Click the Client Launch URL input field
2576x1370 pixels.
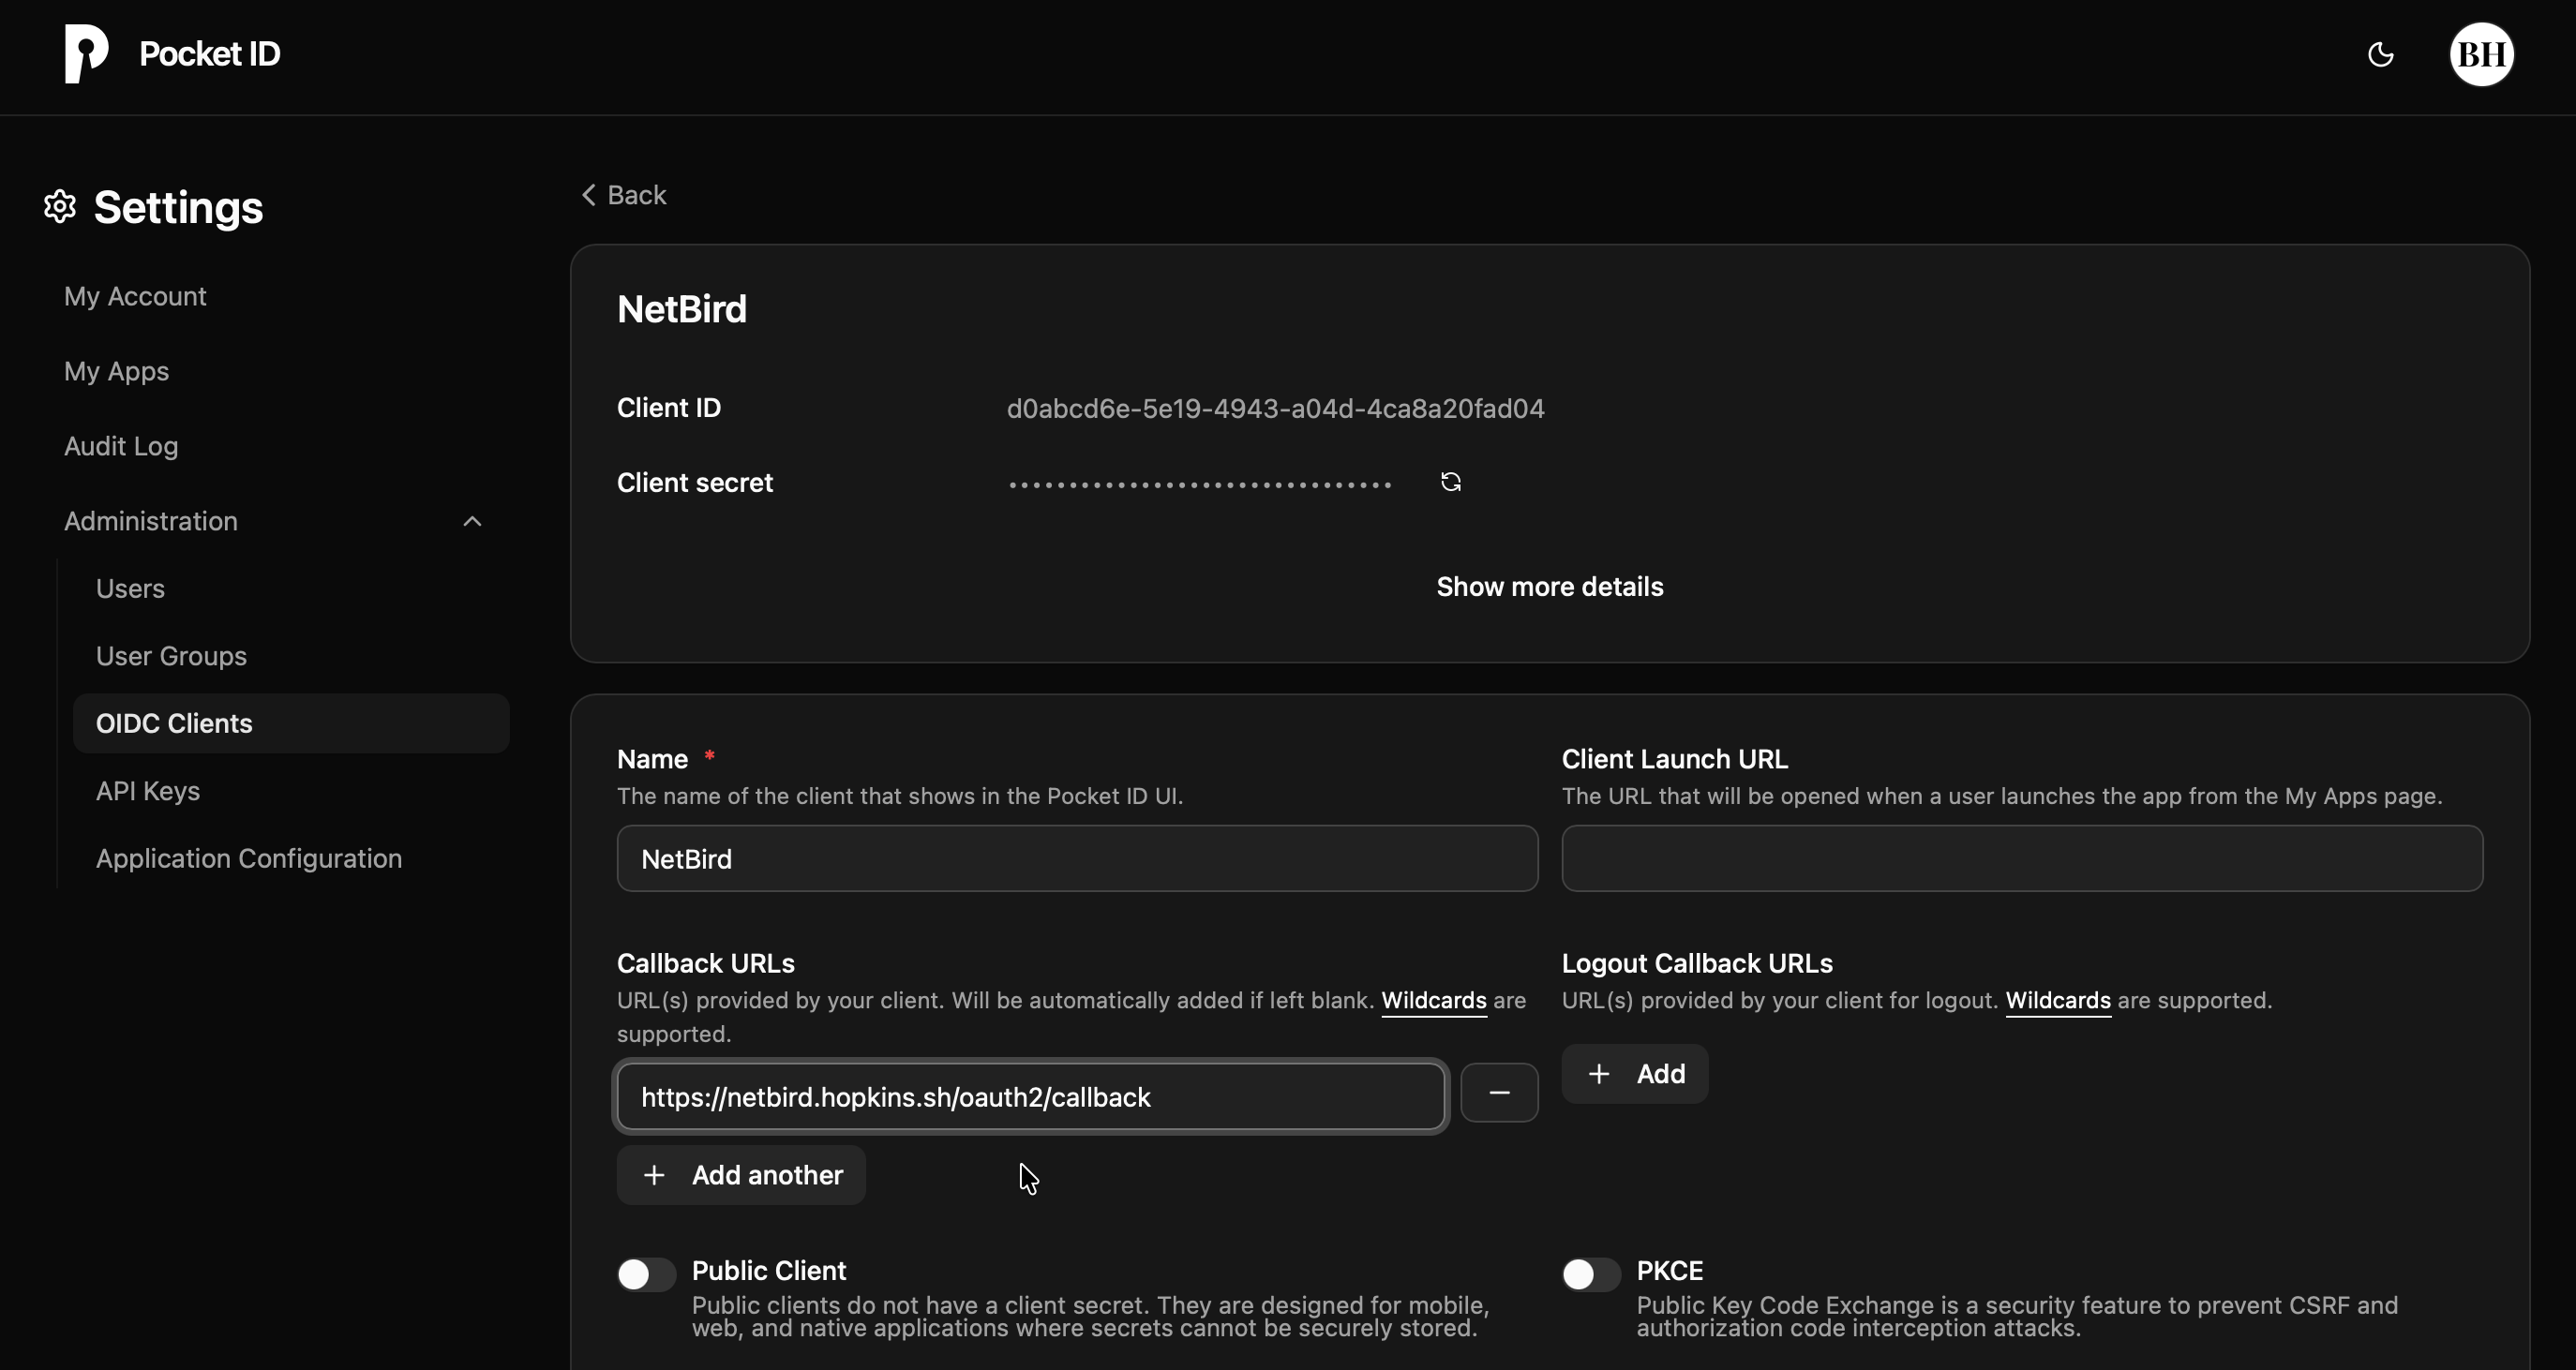pos(2022,858)
